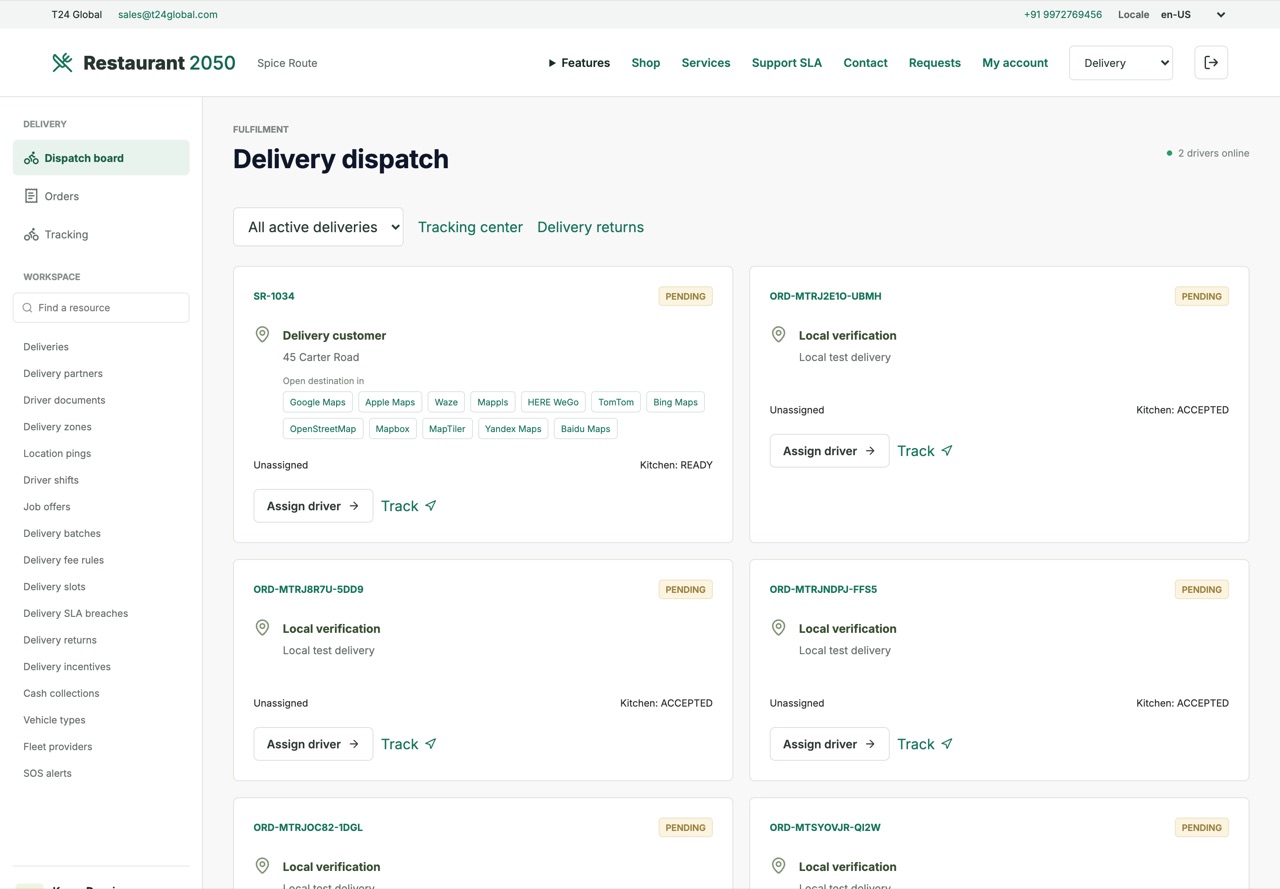Open the My account menu item
This screenshot has height=889, width=1280.
(1015, 63)
